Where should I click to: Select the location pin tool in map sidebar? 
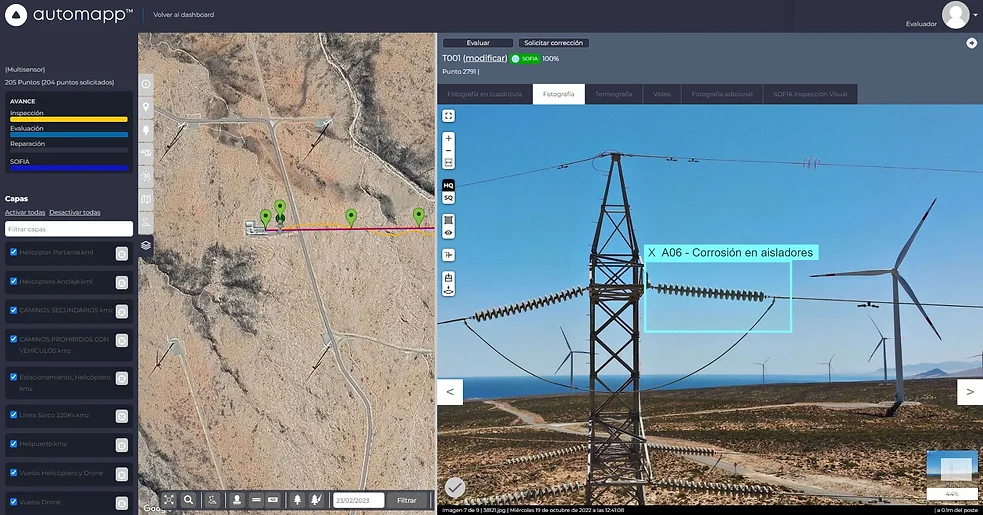[x=145, y=107]
